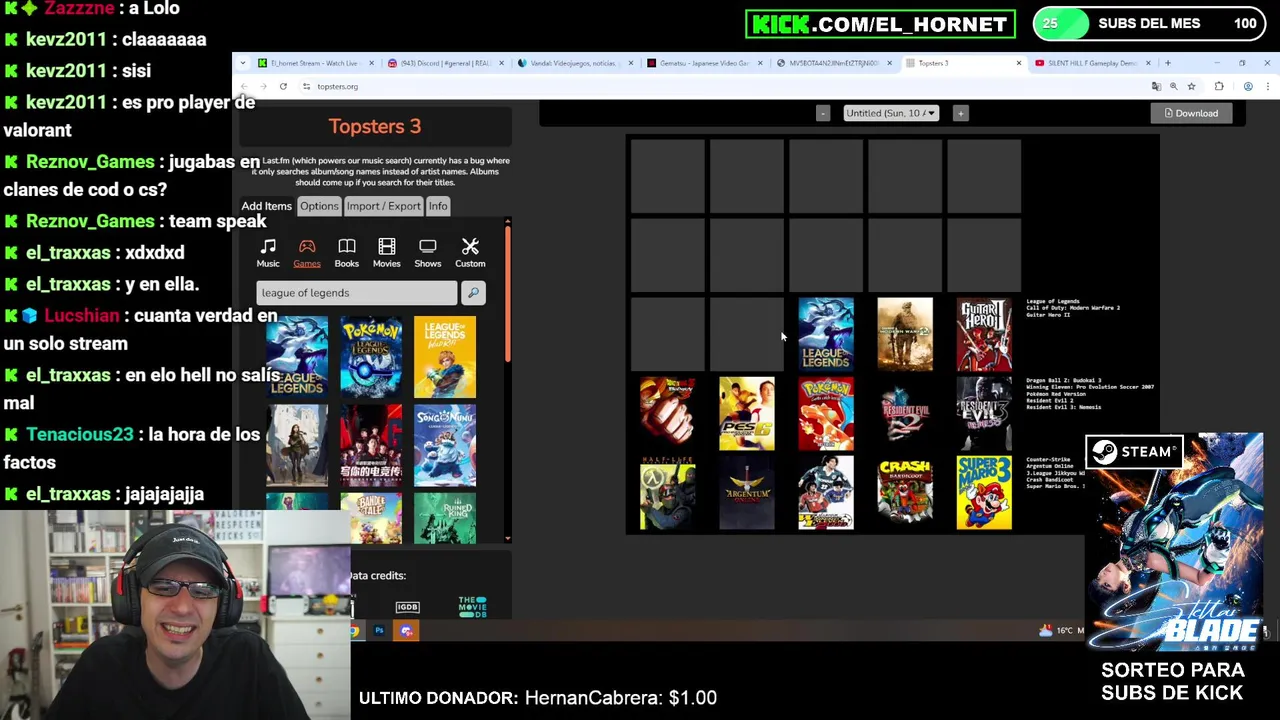Click the translate page icon
This screenshot has height=720, width=1280.
1156,87
